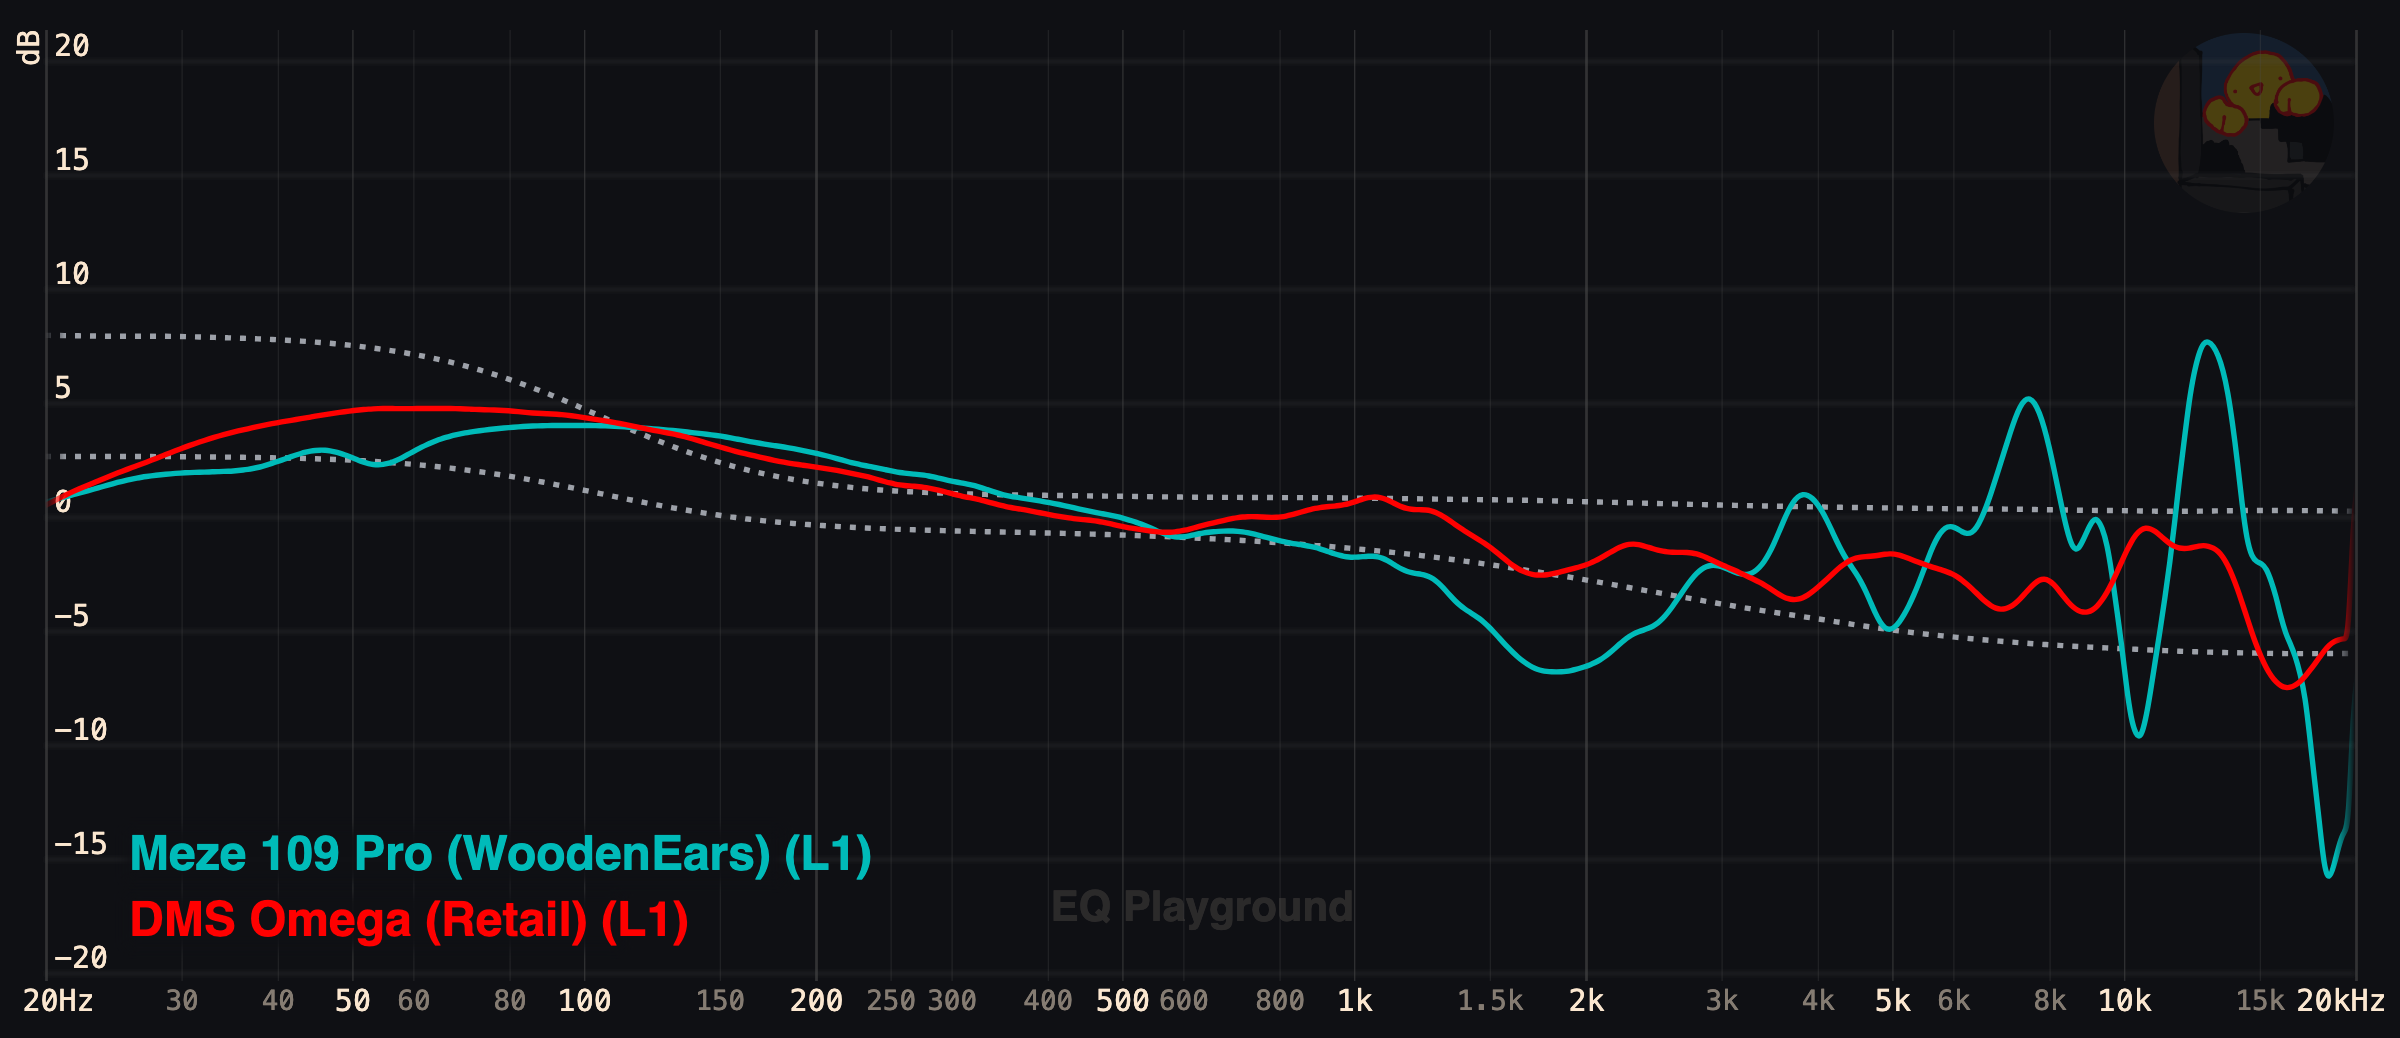Choose the −15 dB vertical axis value
The image size is (2400, 1038).
80,844
